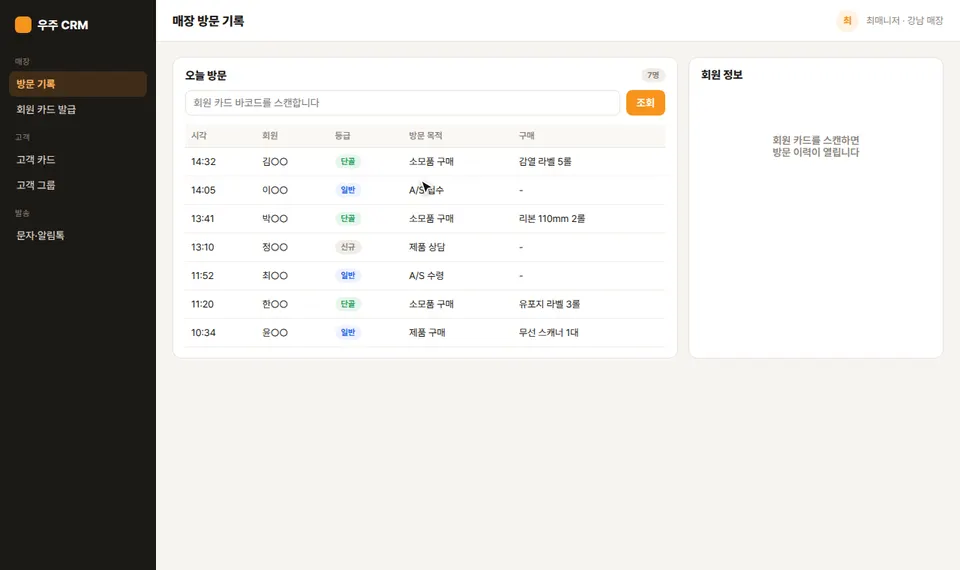Select the 14:05 time cell
Screen dimensions: 960x570
[x=203, y=190]
